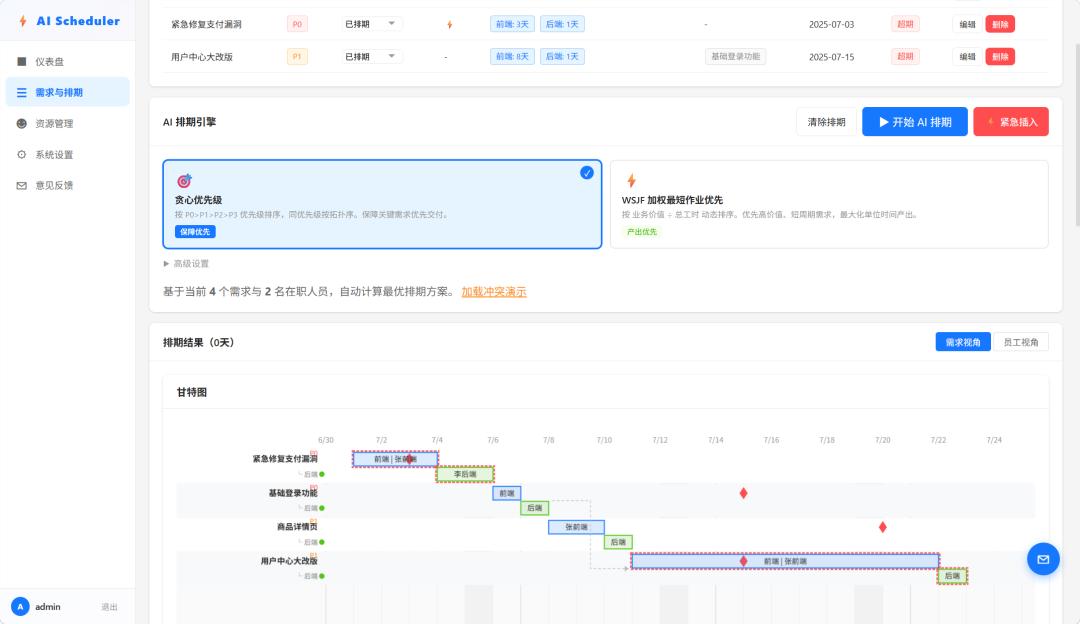
Task: Click the 商品详情页 Gantt row label
Action: coord(297,527)
